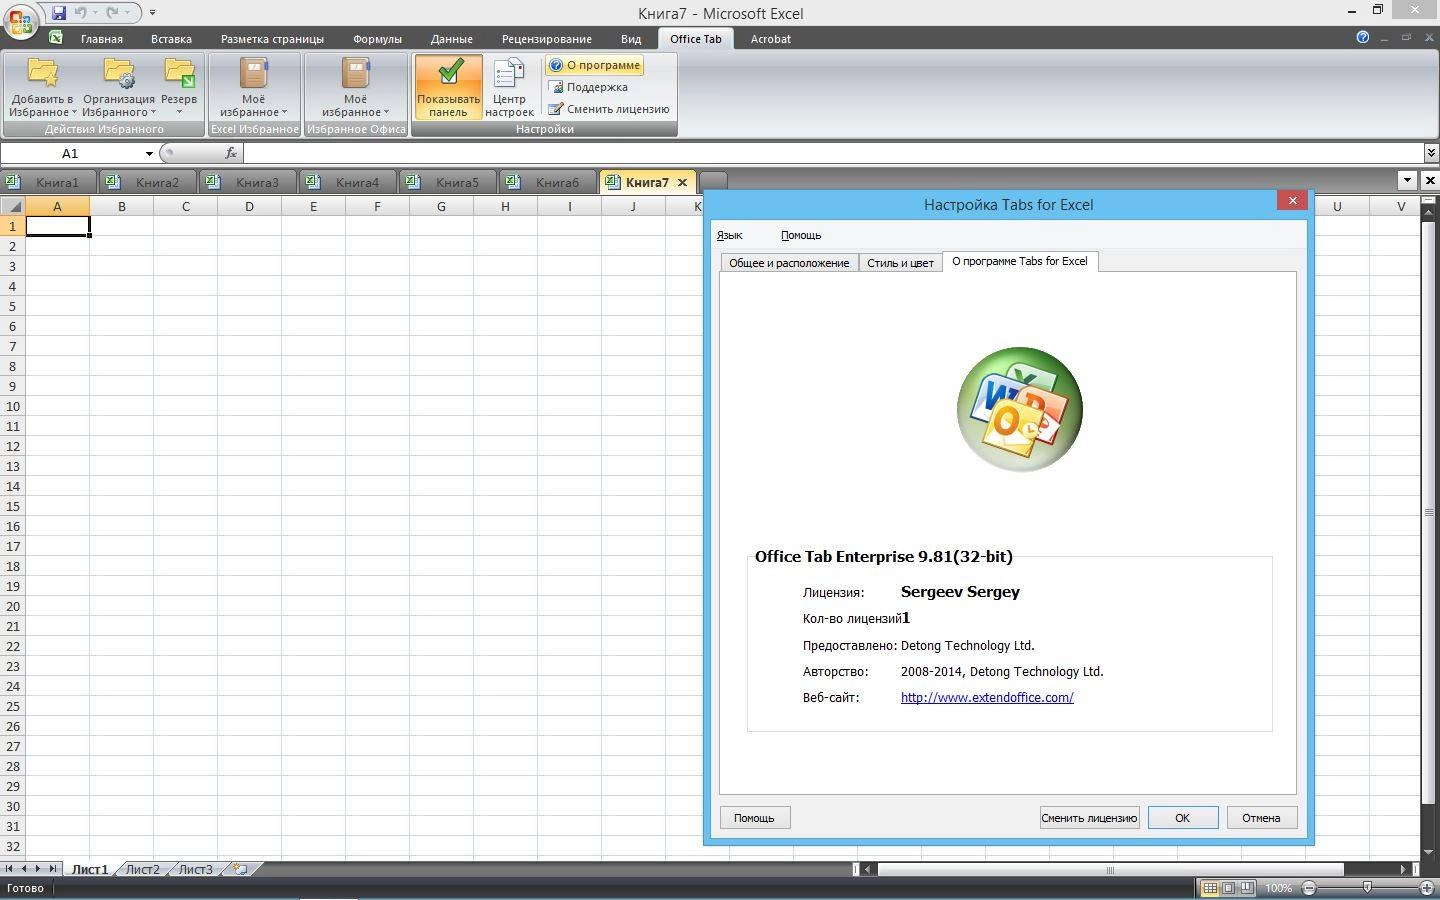Open the workbook tab list dropdown

click(1407, 181)
